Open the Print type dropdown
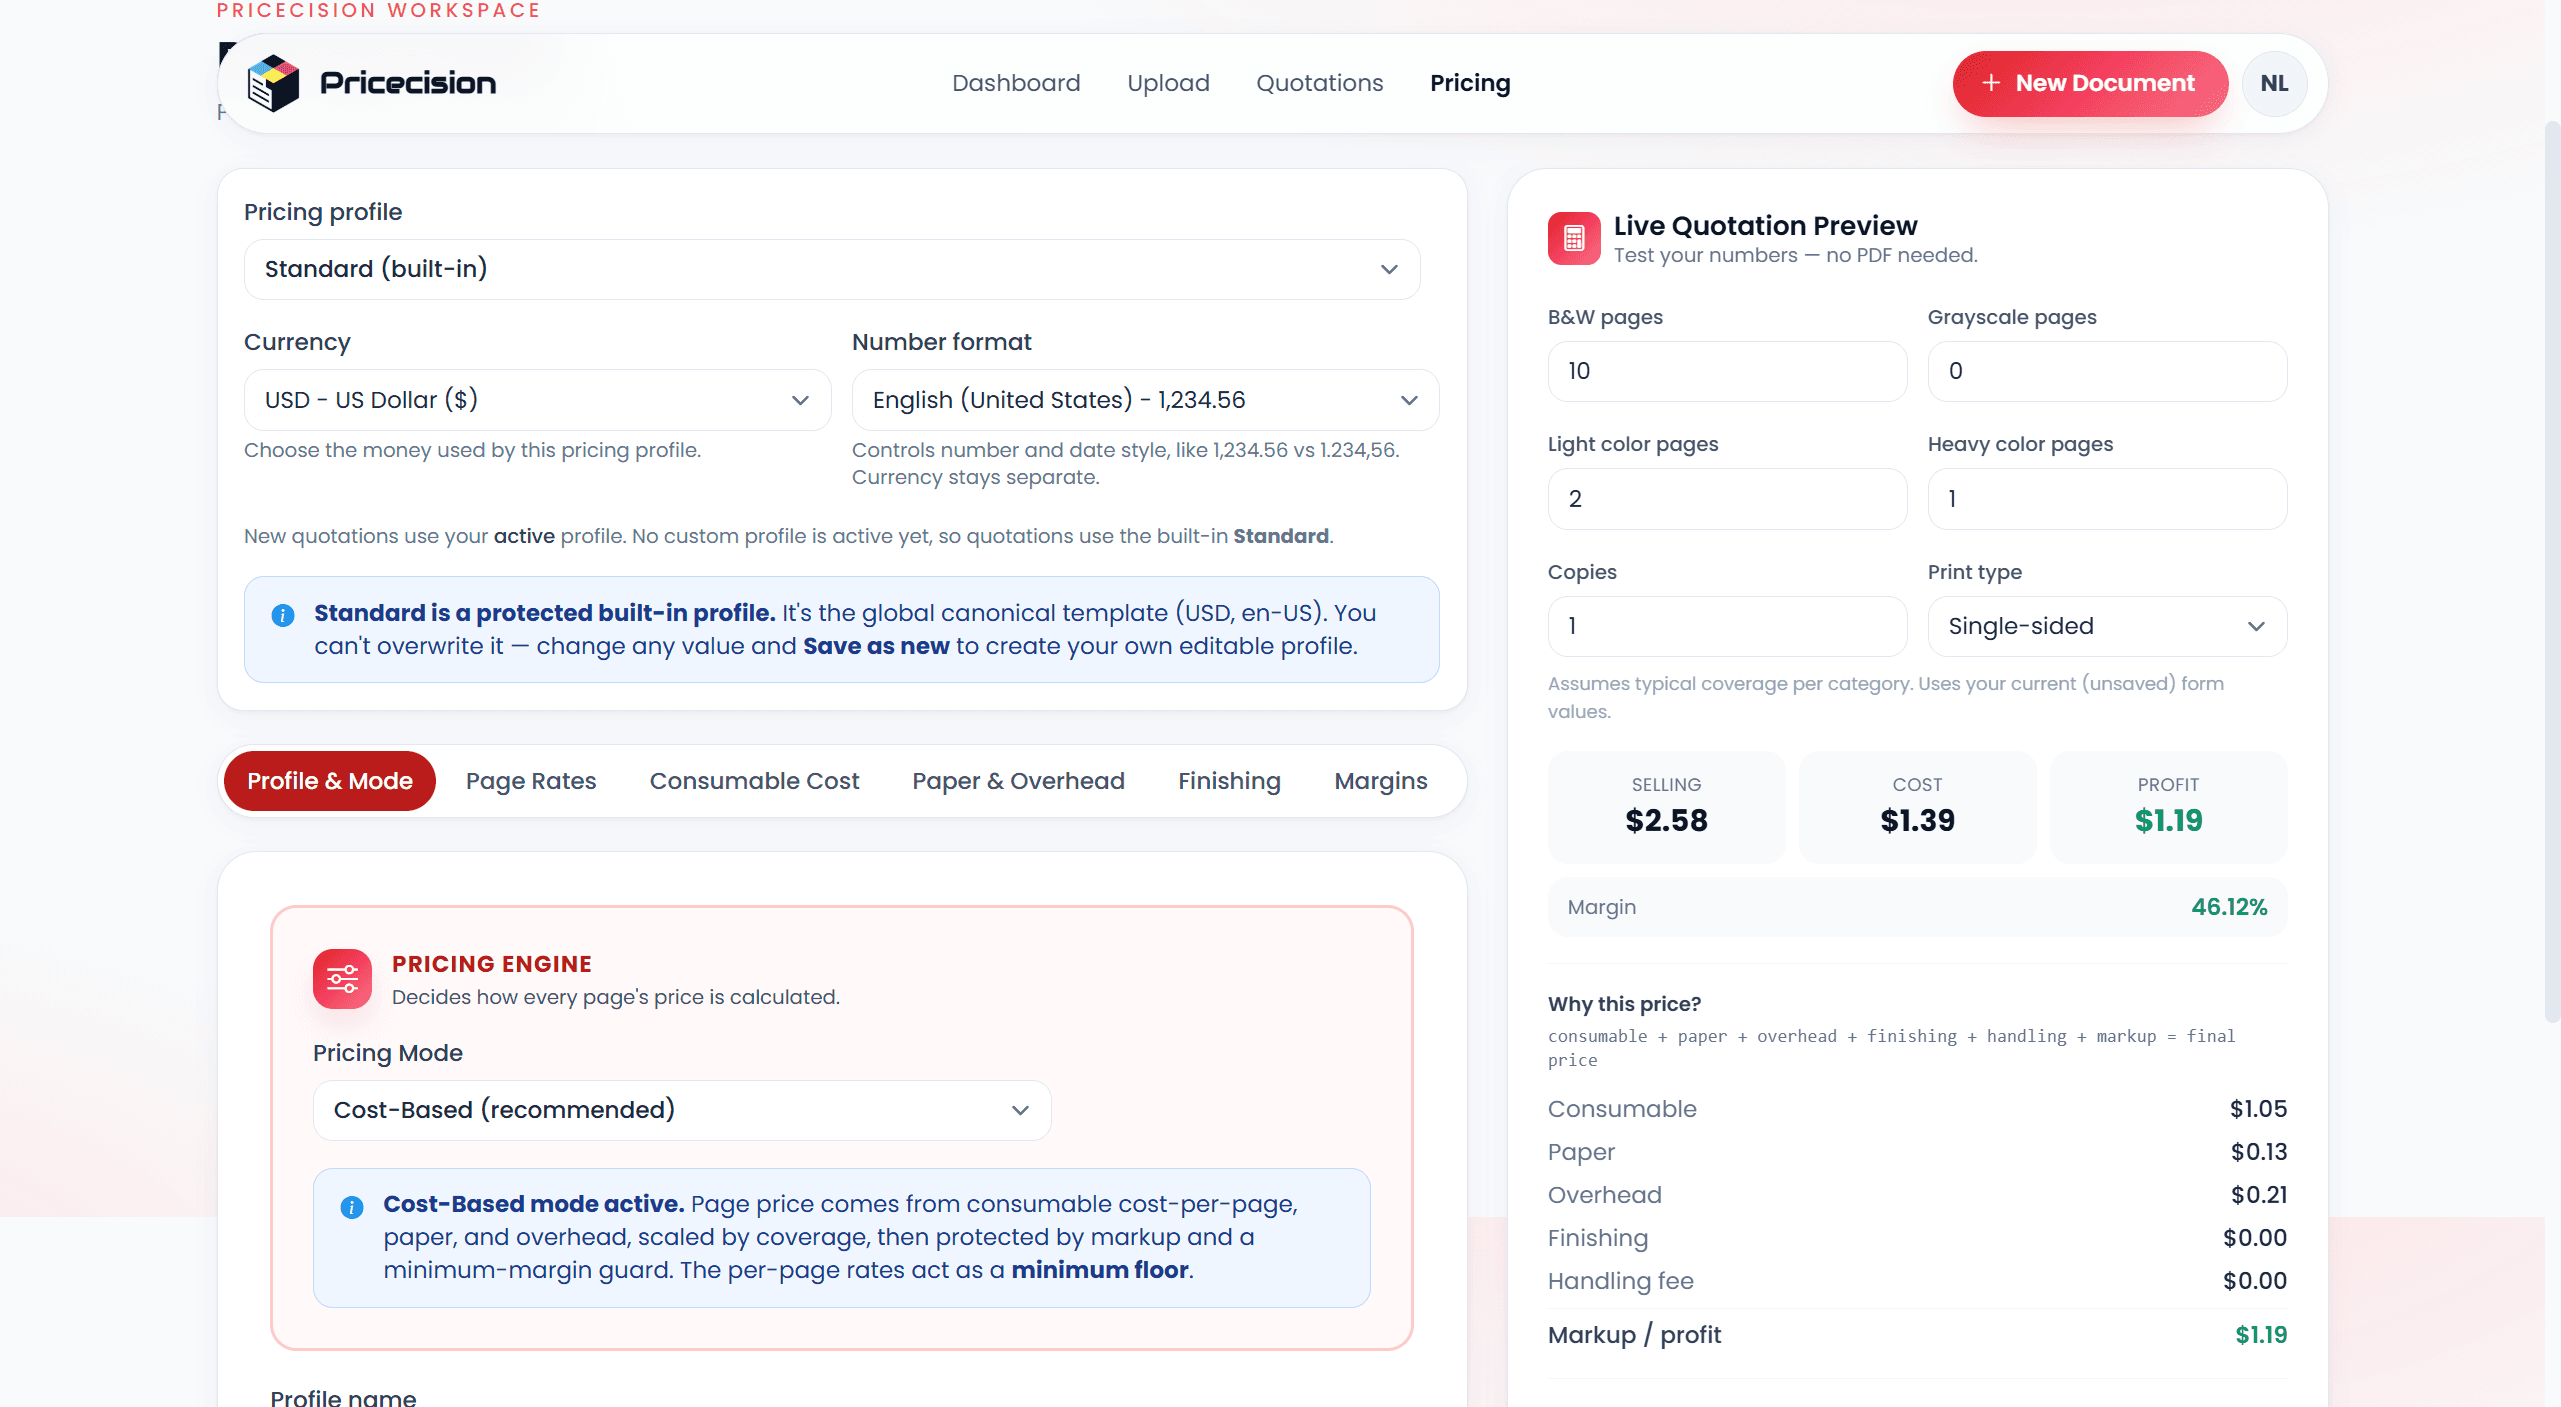 pos(2107,626)
